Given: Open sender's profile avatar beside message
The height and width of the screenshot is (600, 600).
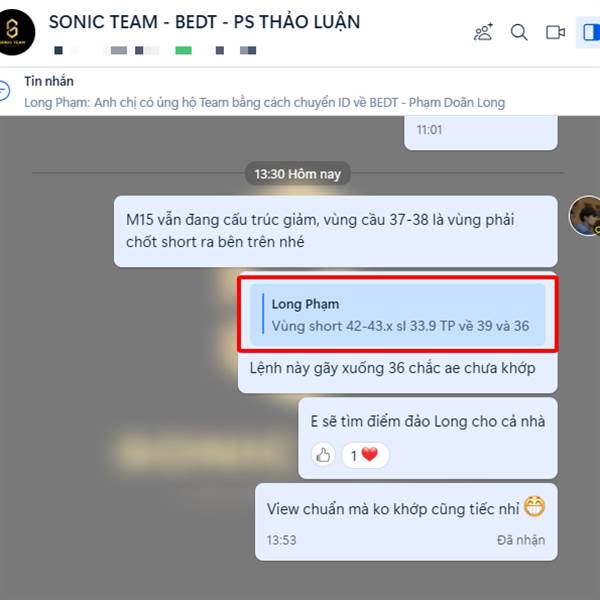Looking at the screenshot, I should click(585, 215).
